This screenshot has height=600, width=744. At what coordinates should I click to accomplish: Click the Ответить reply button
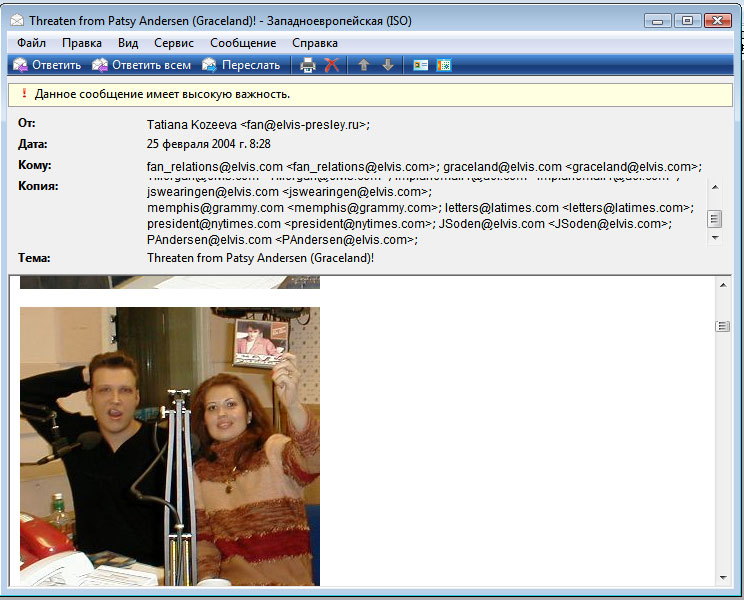tap(47, 65)
